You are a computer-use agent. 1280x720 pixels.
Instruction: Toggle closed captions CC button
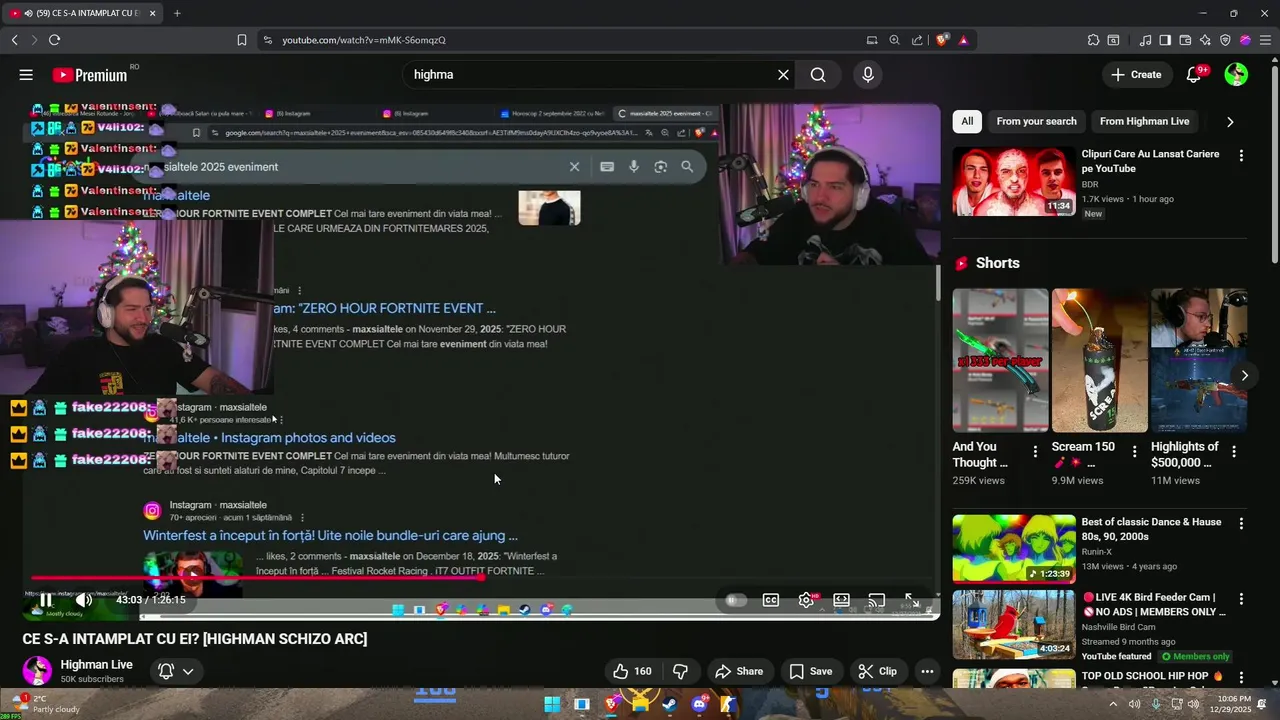[x=771, y=600]
